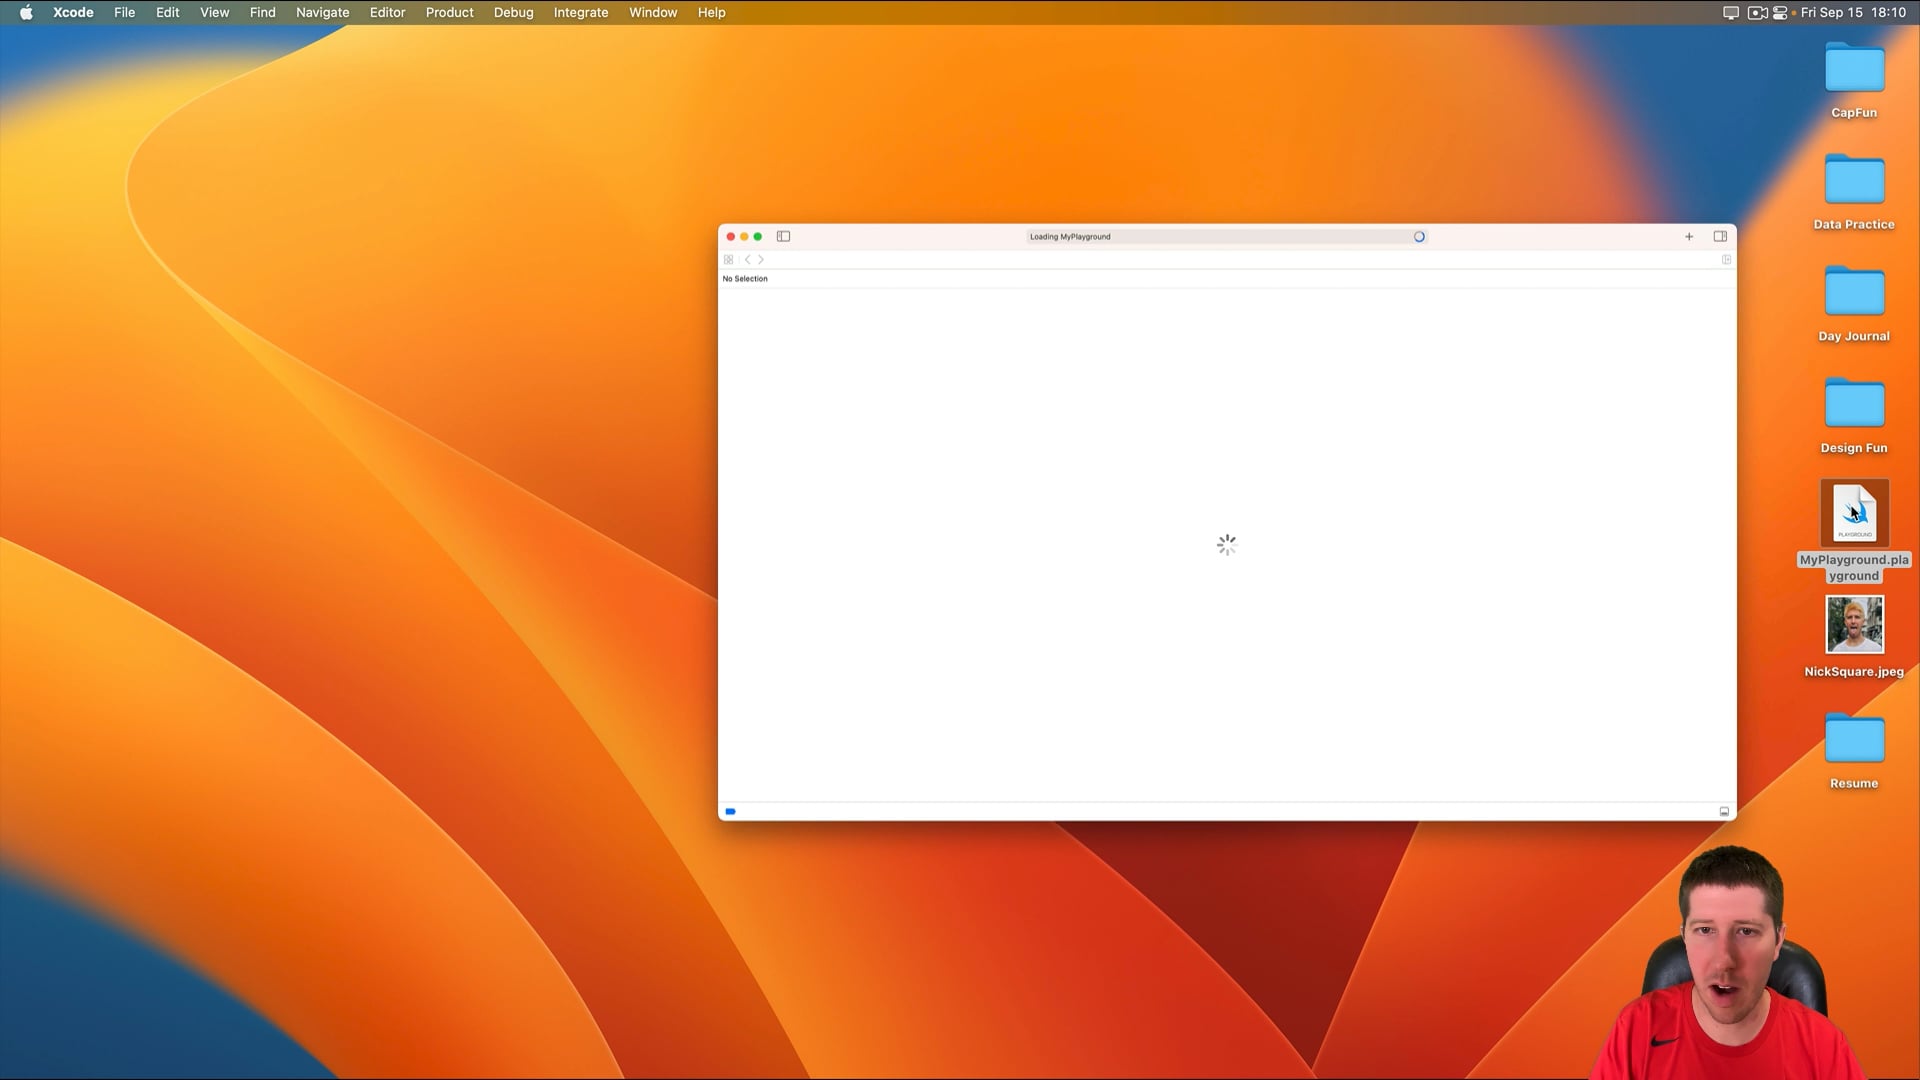Select the MyPlayground.playground file icon
The height and width of the screenshot is (1080, 1920).
pyautogui.click(x=1854, y=513)
